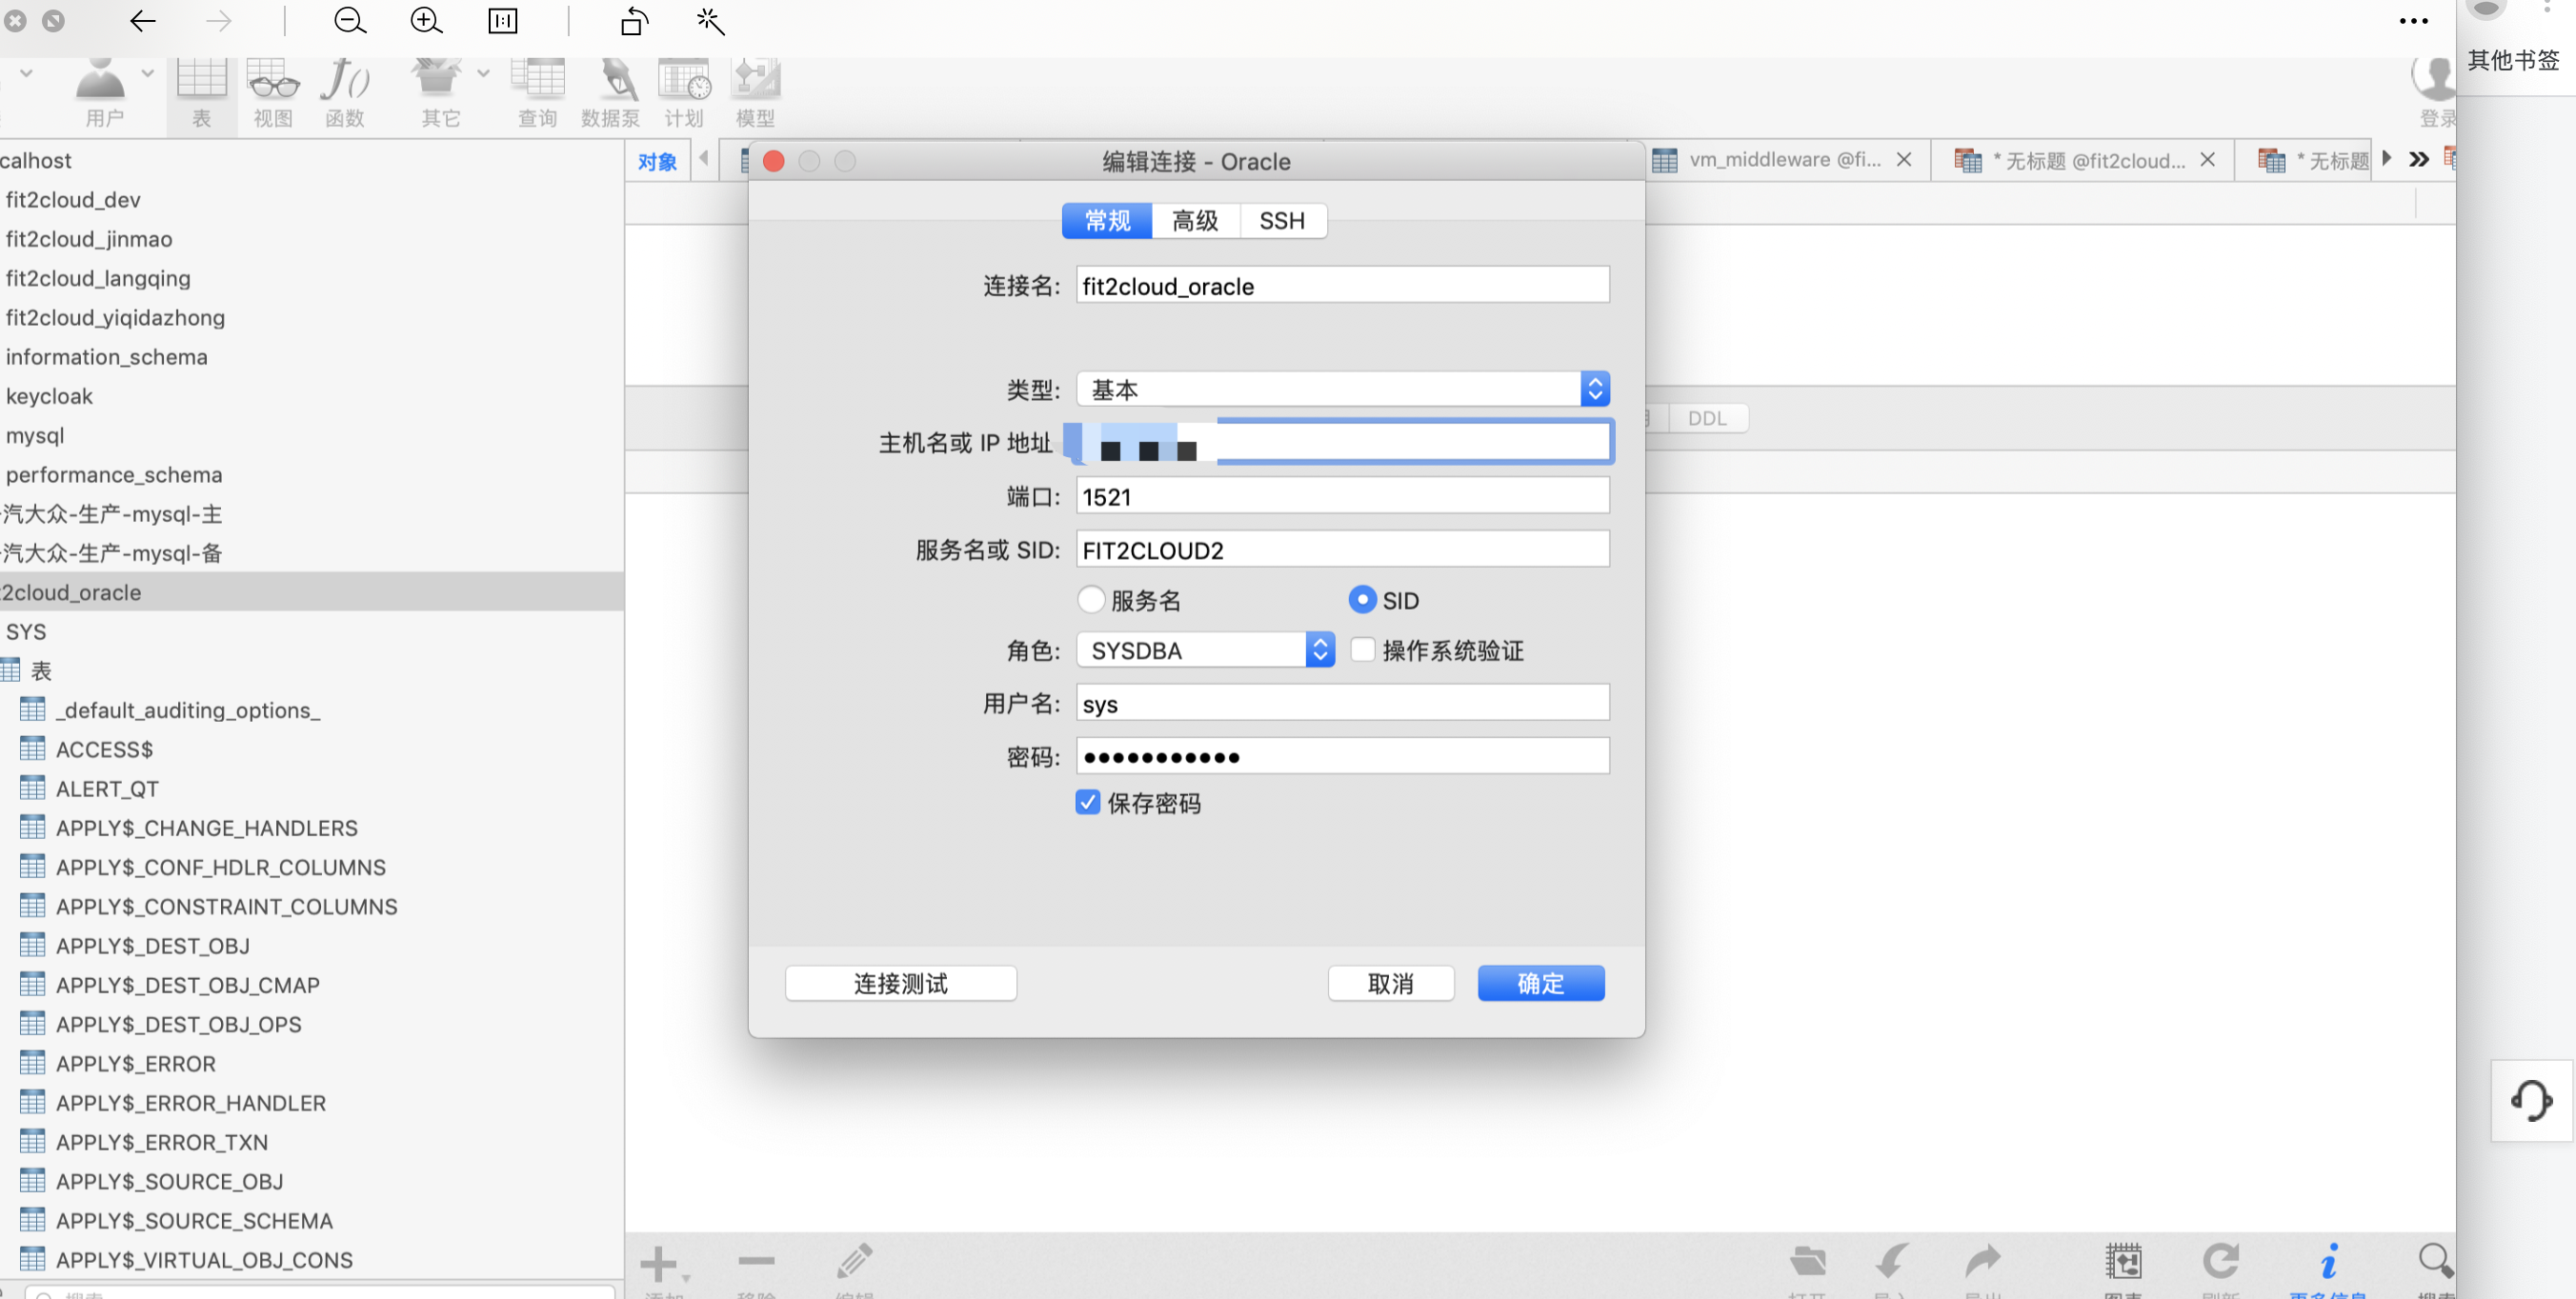Click the 确定 confirm button
Screen dimensions: 2576x1299
1539,983
